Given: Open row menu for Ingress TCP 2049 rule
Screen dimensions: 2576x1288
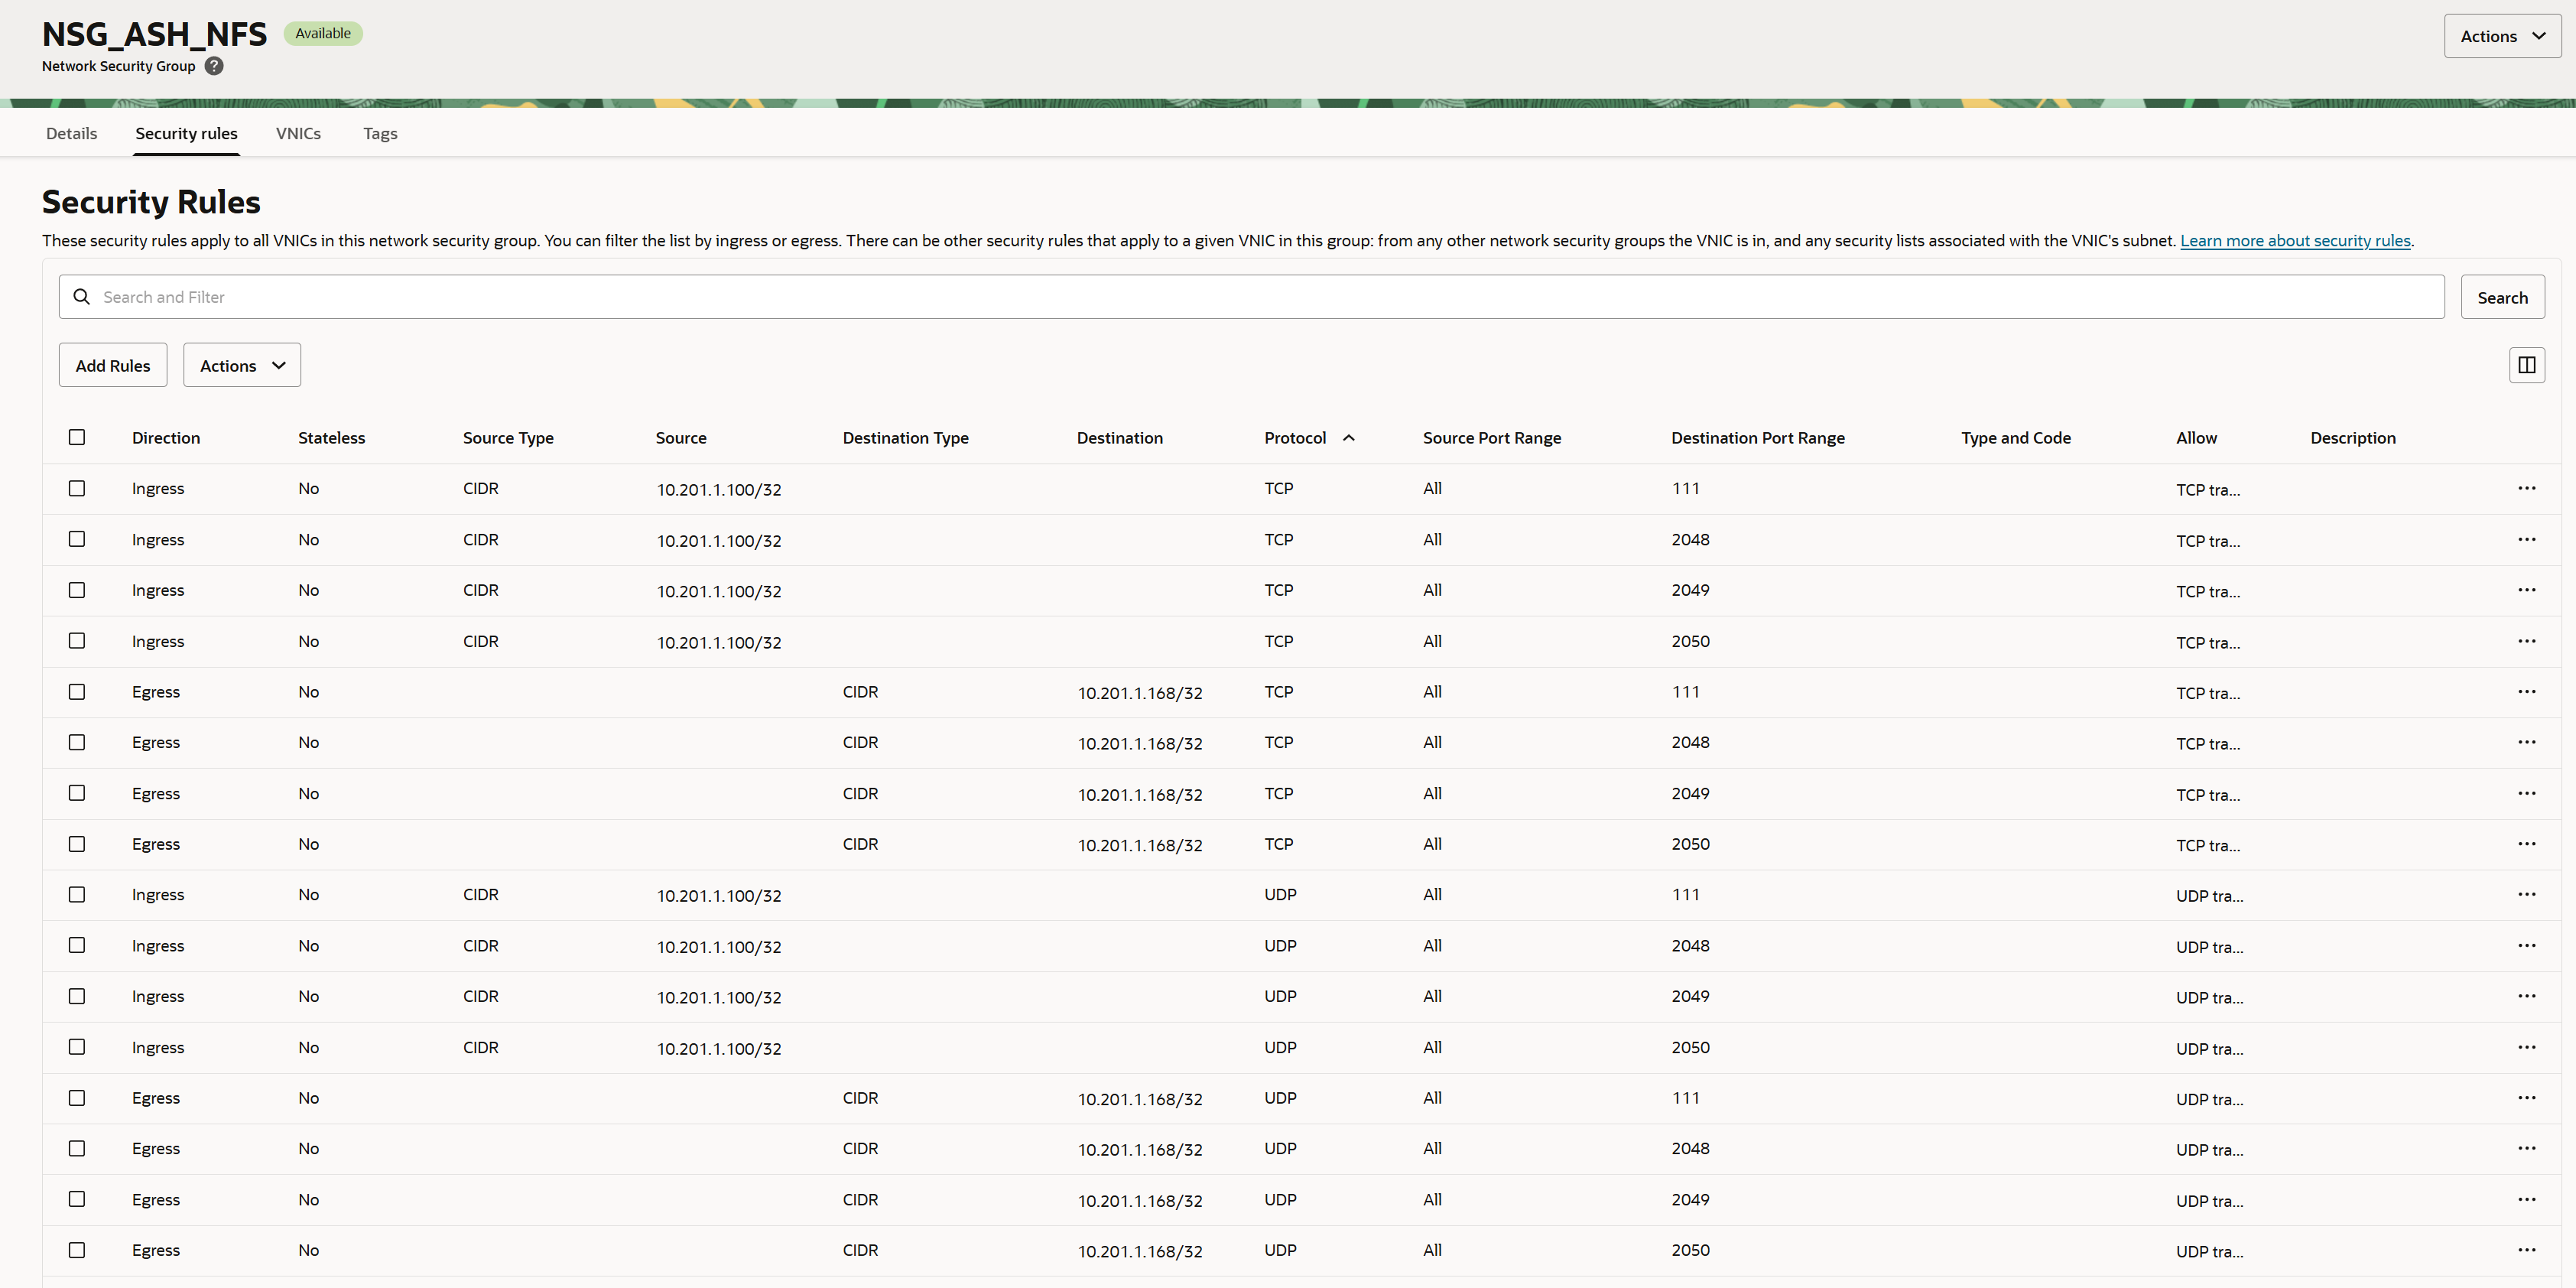Looking at the screenshot, I should pyautogui.click(x=2526, y=590).
